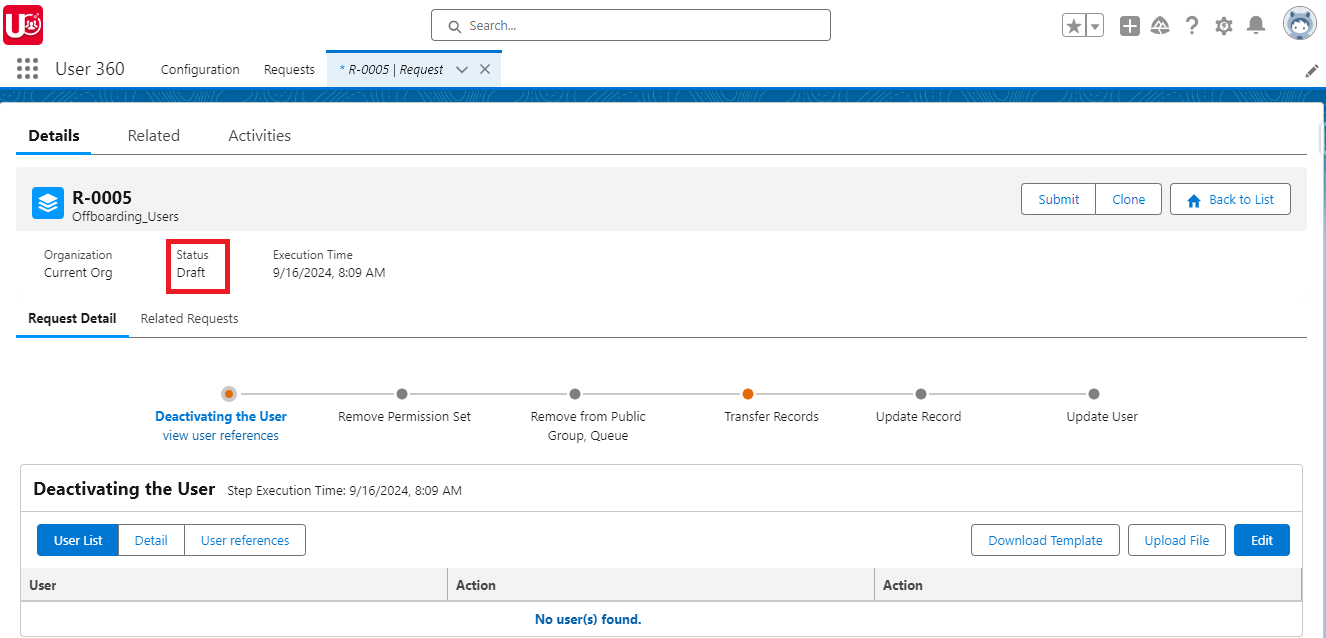The height and width of the screenshot is (638, 1326).
Task: Click the Clone button
Action: [x=1129, y=199]
